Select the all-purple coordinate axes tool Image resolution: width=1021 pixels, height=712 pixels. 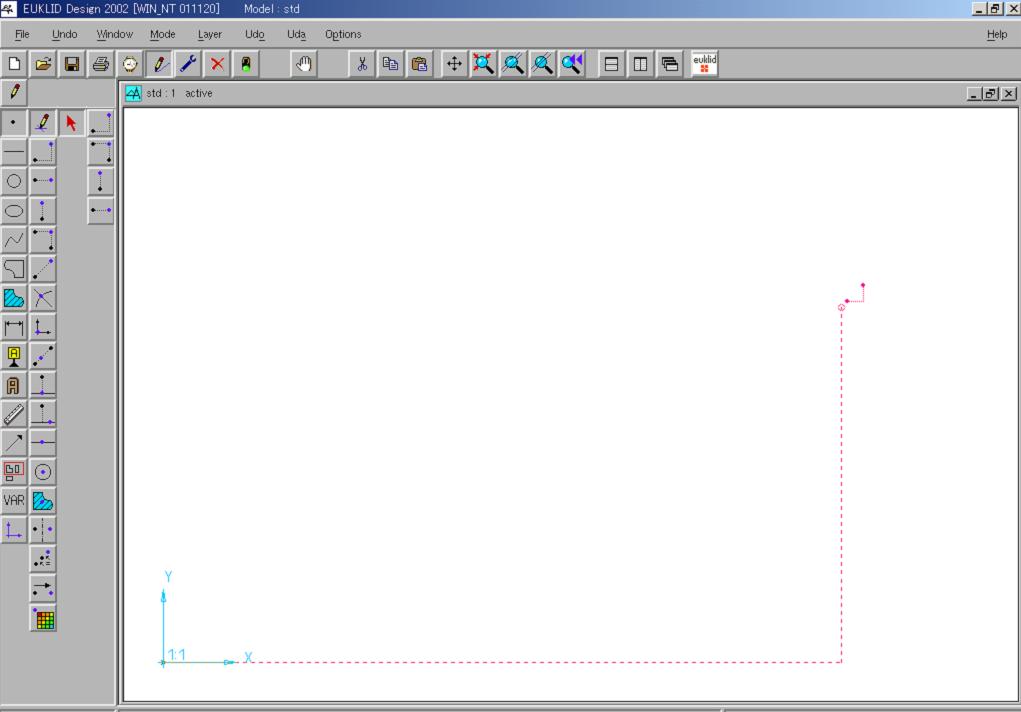[14, 530]
